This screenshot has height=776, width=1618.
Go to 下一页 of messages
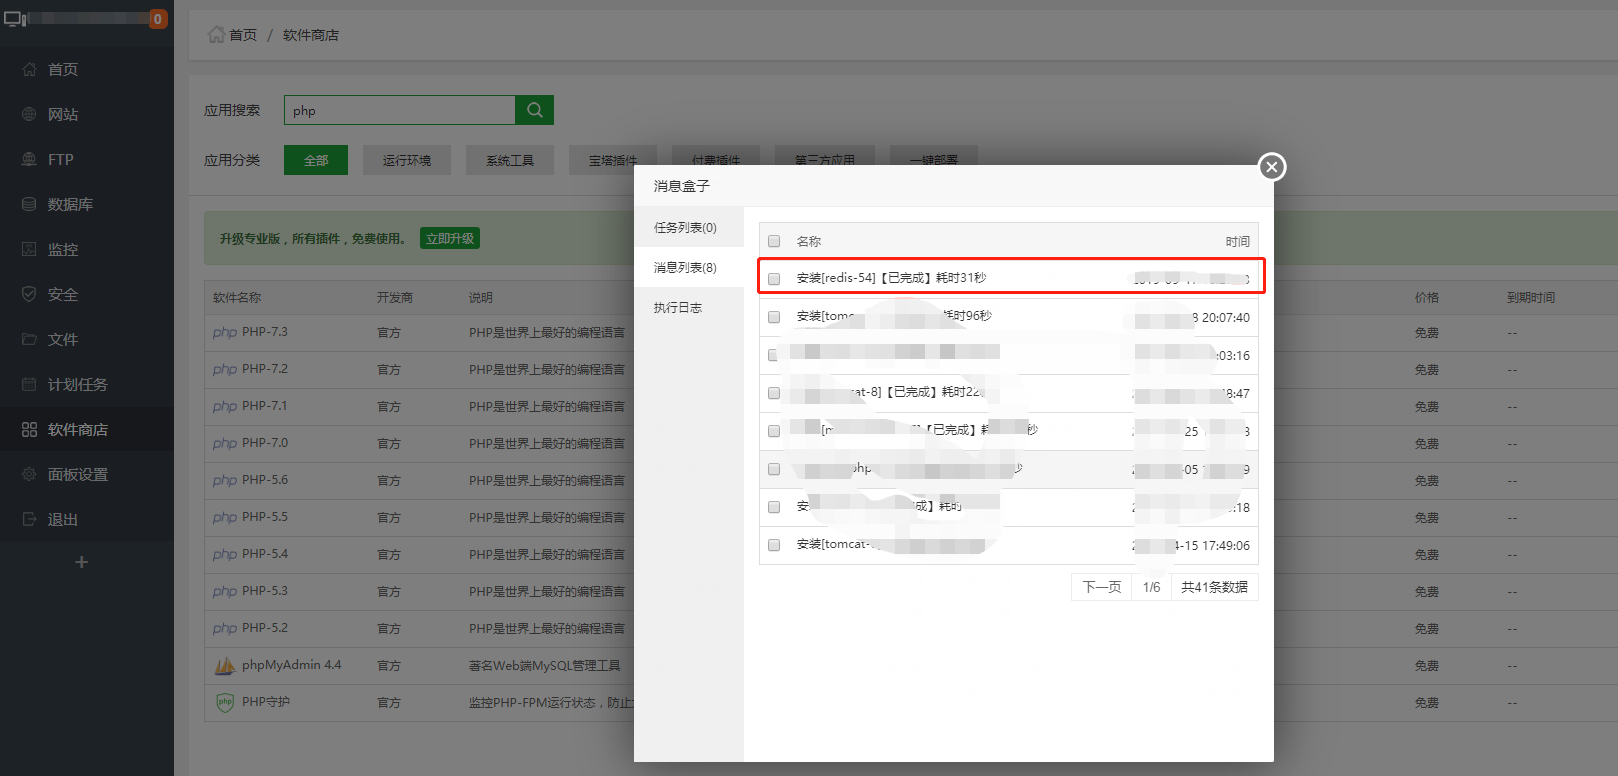click(x=1102, y=587)
